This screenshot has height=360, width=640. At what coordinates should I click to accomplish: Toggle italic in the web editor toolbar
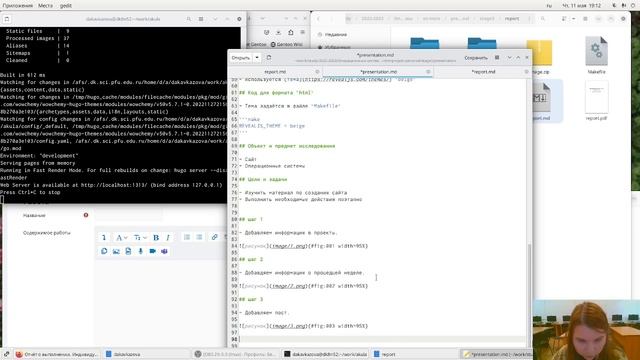(168, 238)
